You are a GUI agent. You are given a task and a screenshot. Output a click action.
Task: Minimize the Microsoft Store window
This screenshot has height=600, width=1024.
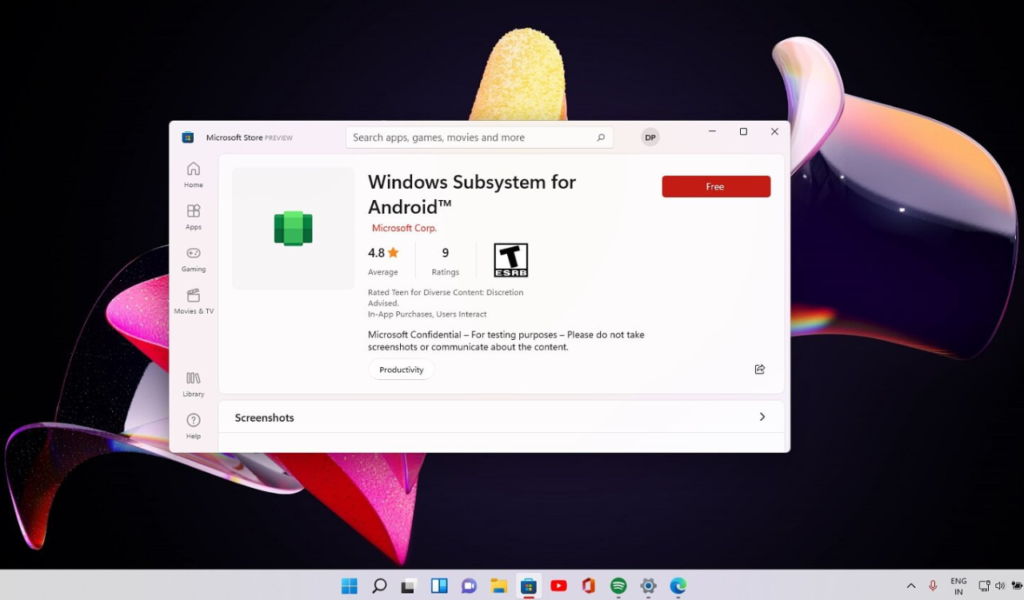point(712,131)
